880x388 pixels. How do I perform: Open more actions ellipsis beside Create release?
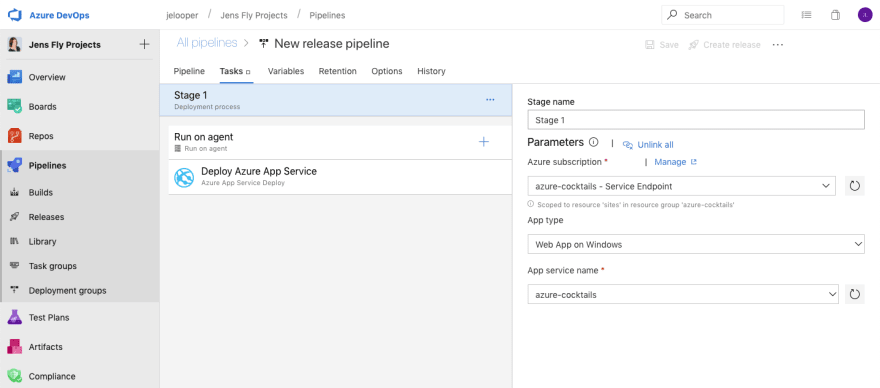click(x=777, y=45)
